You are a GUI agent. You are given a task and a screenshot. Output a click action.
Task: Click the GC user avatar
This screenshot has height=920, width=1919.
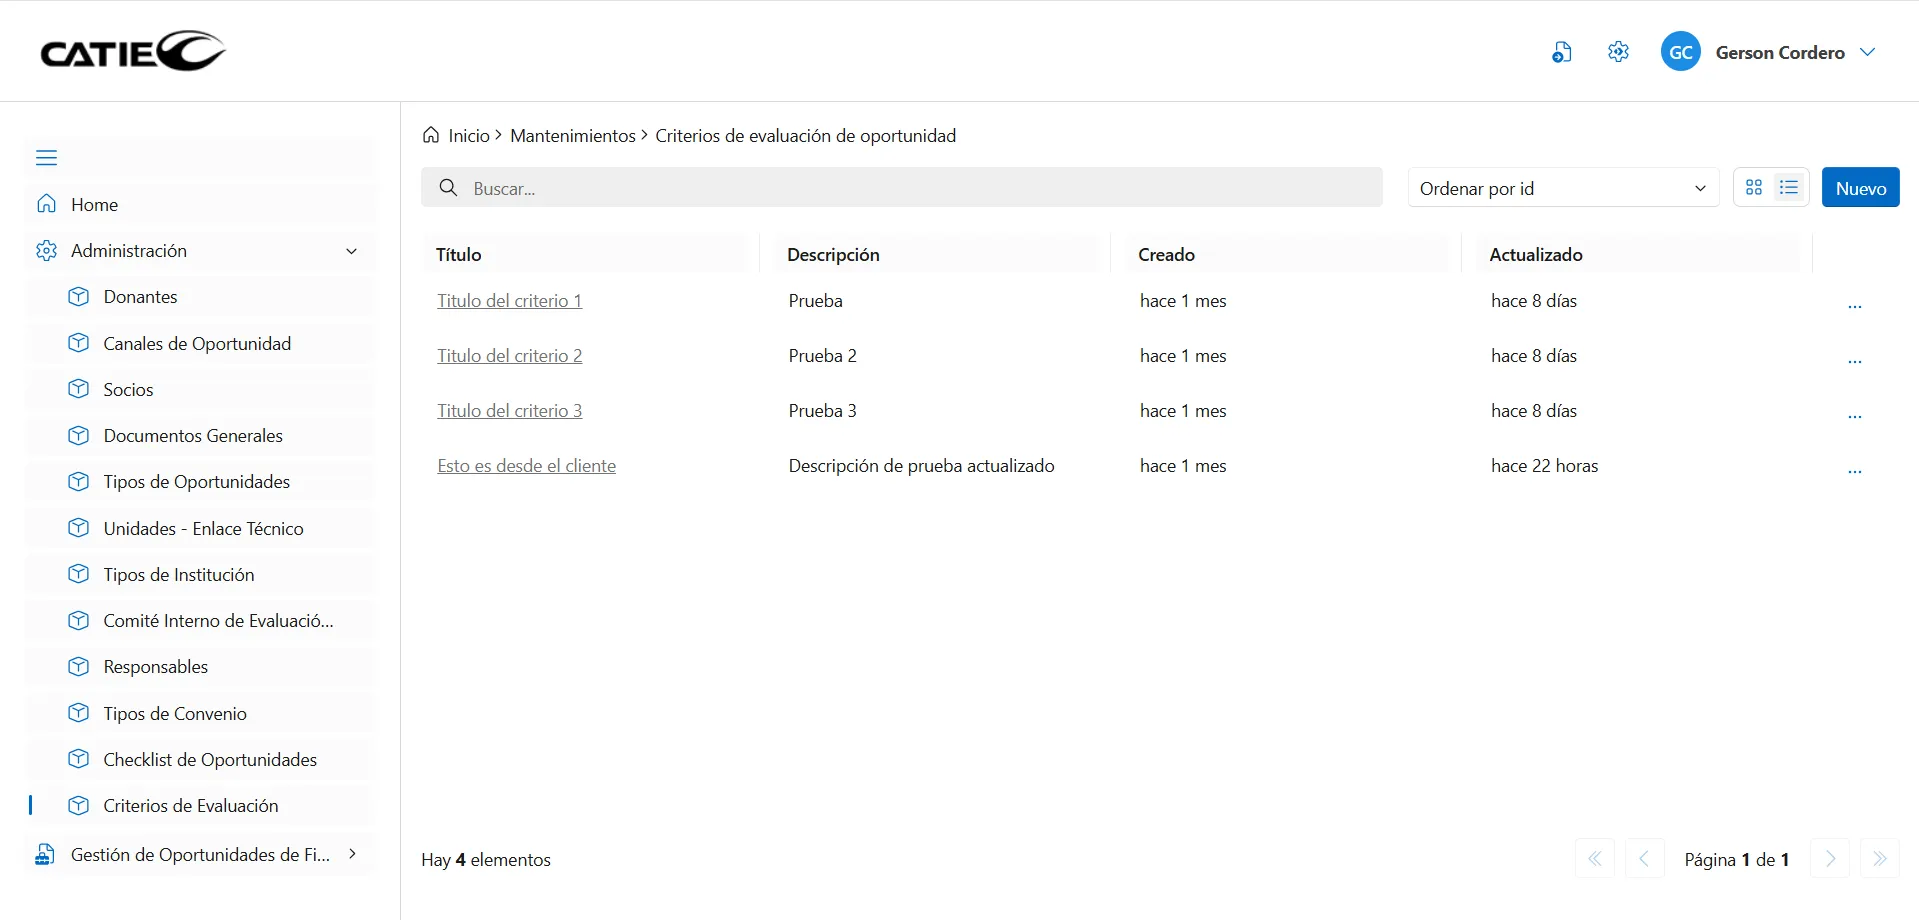(1680, 52)
